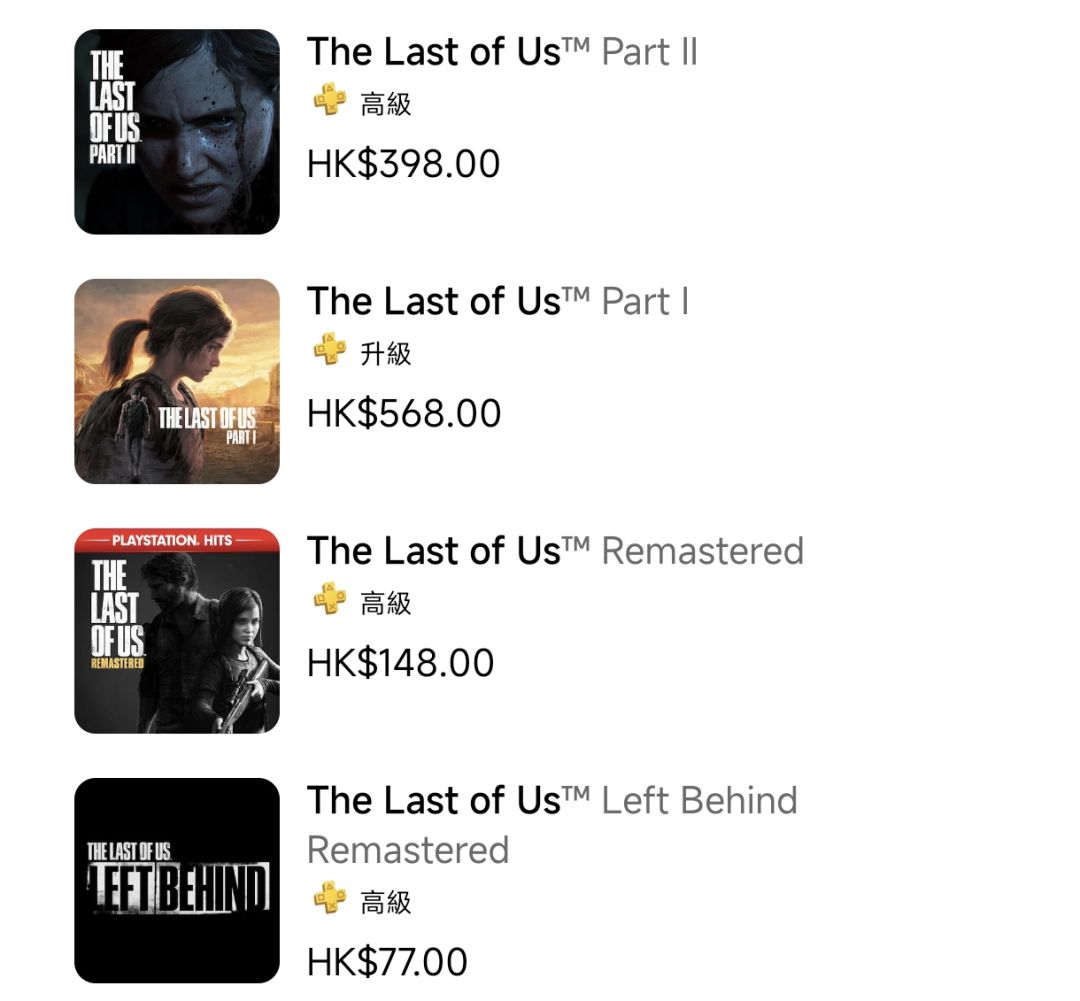Open The Last of Us Part II thumbnail
This screenshot has height=1001, width=1080.
(x=177, y=132)
